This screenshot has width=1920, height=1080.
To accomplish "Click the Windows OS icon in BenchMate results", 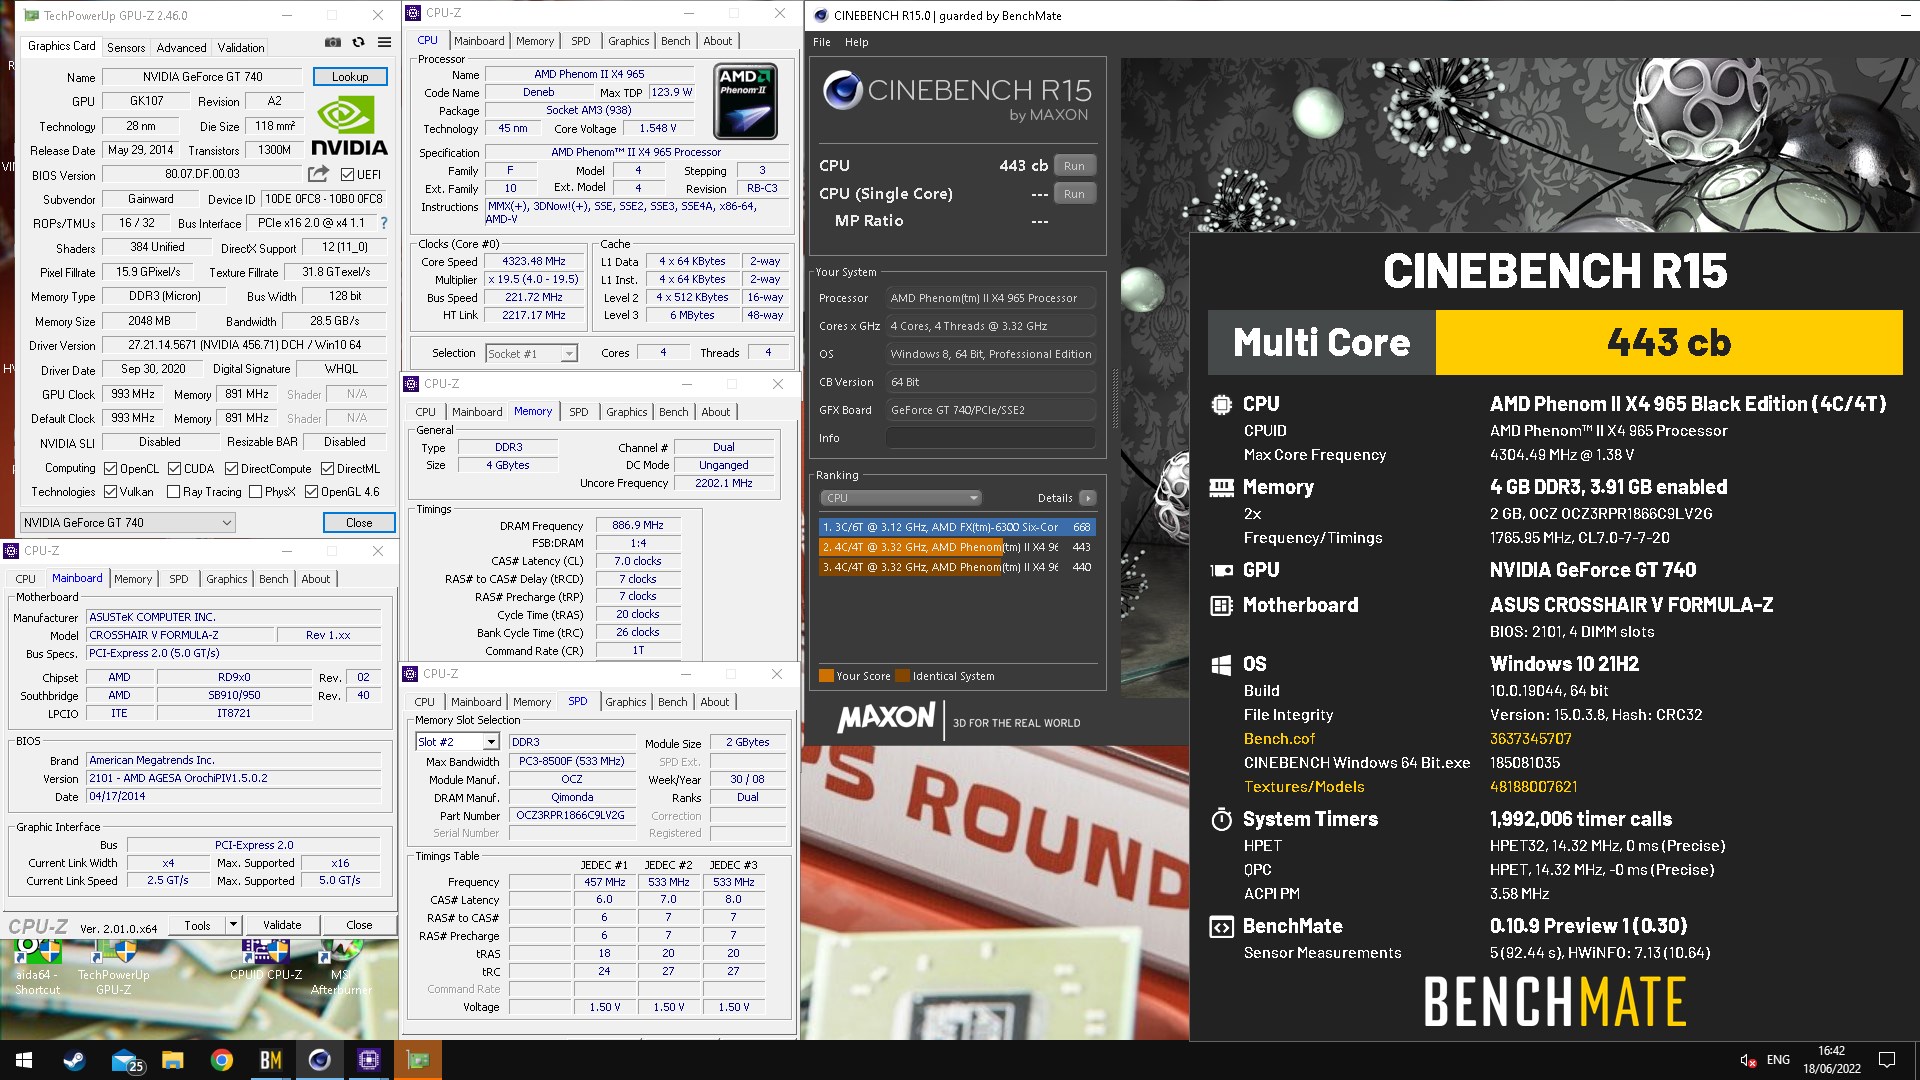I will point(1221,665).
